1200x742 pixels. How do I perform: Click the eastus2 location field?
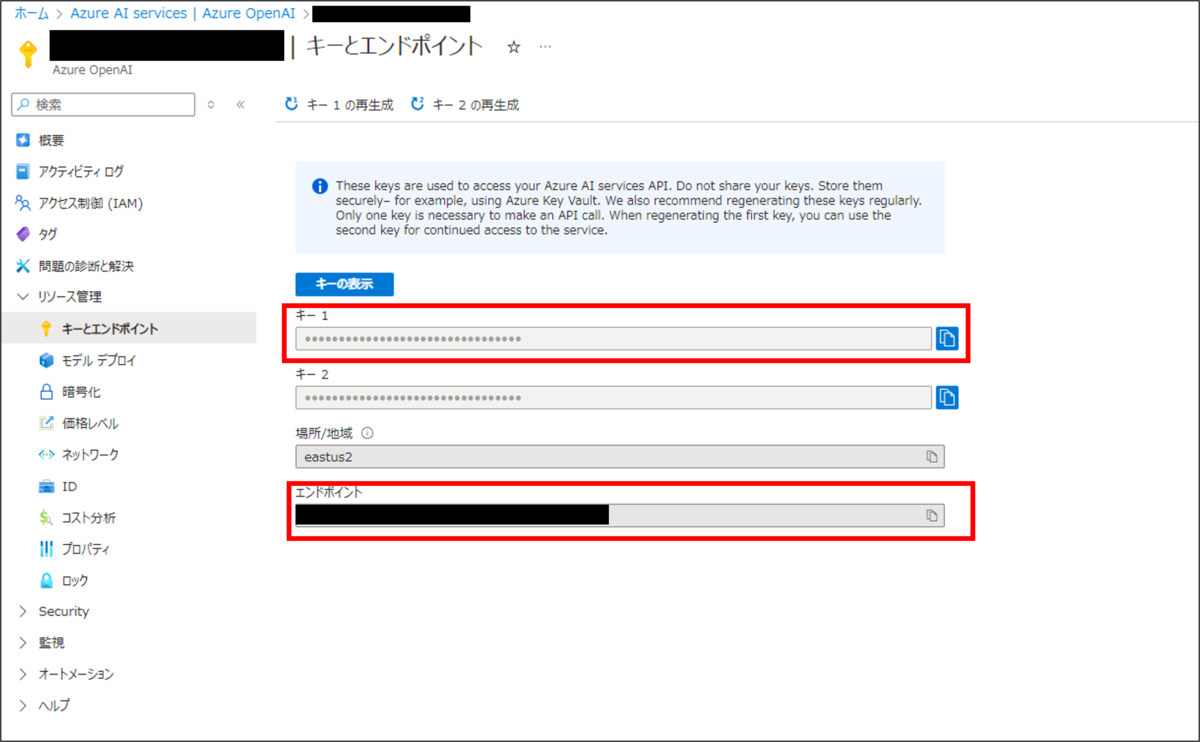620,456
